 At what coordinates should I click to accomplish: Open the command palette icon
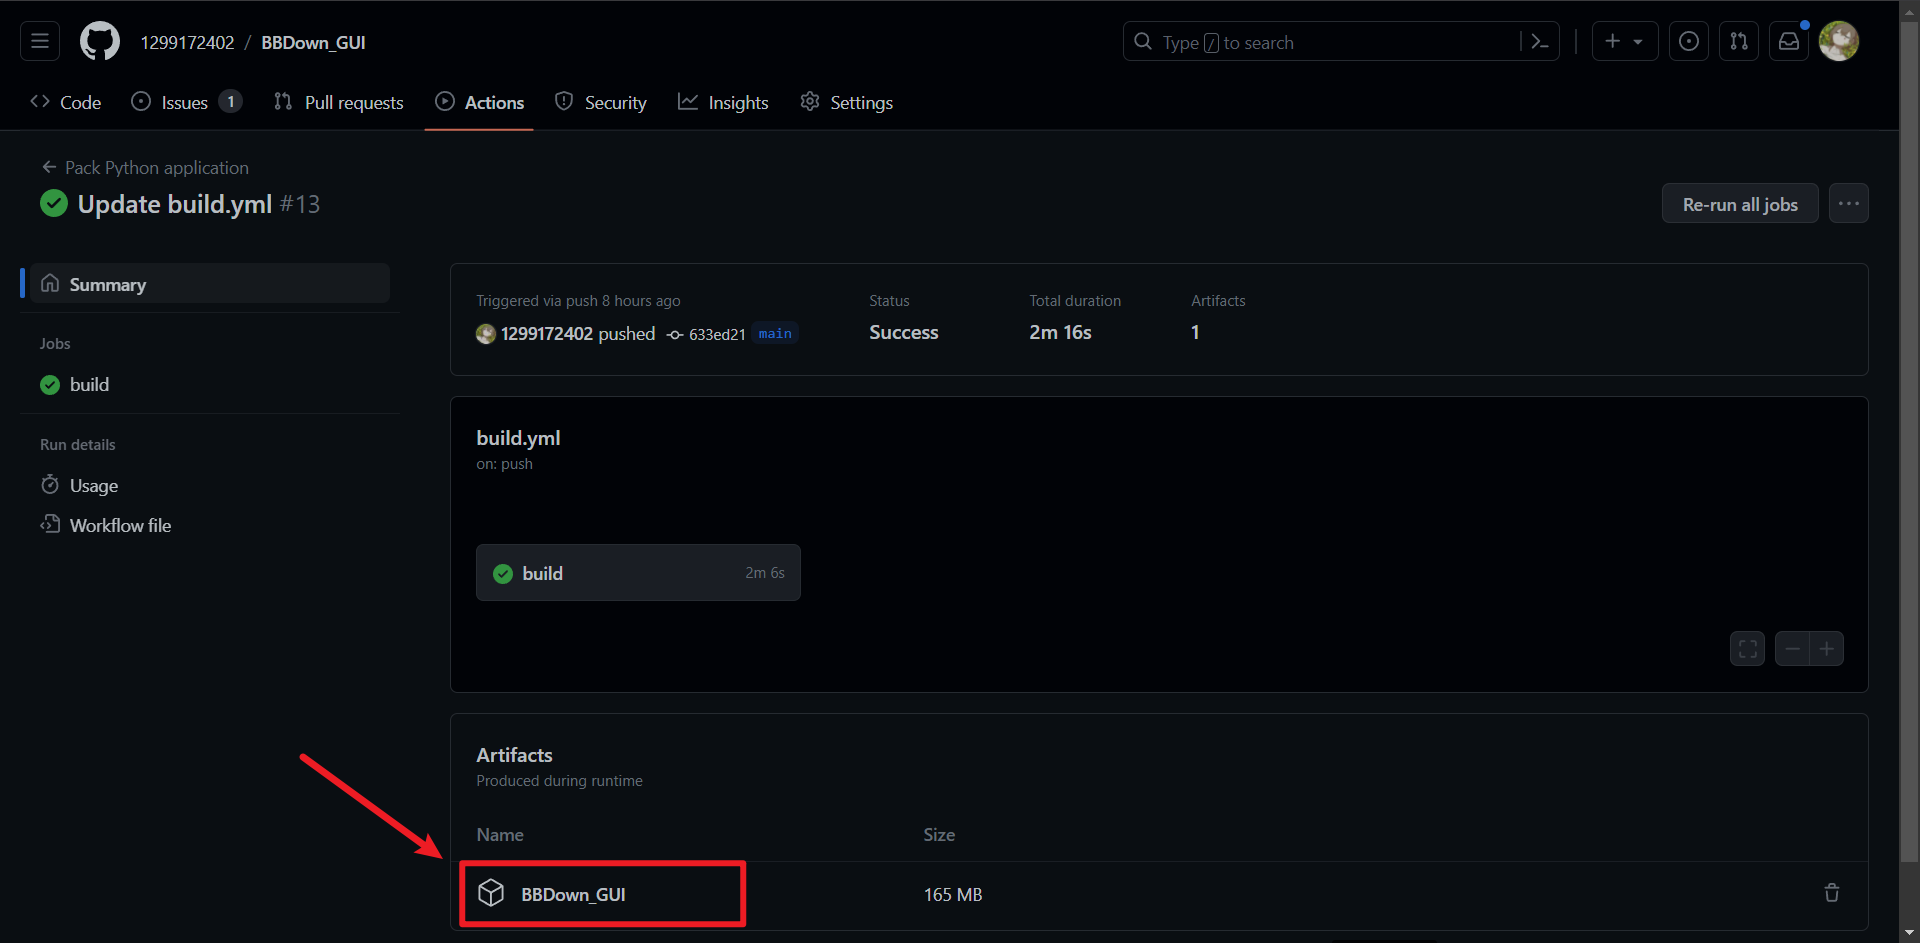click(1539, 42)
